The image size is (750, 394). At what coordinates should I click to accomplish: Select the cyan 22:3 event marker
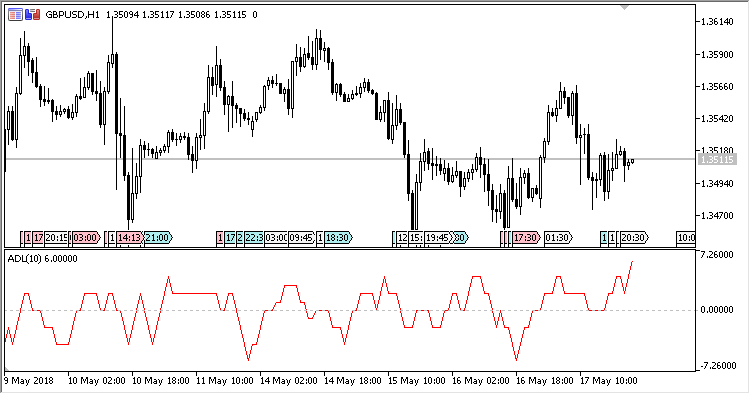point(254,238)
